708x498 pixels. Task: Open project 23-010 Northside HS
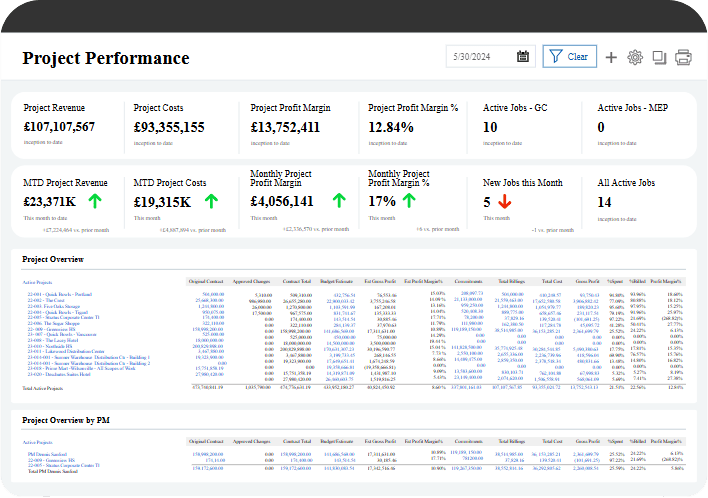coord(50,346)
